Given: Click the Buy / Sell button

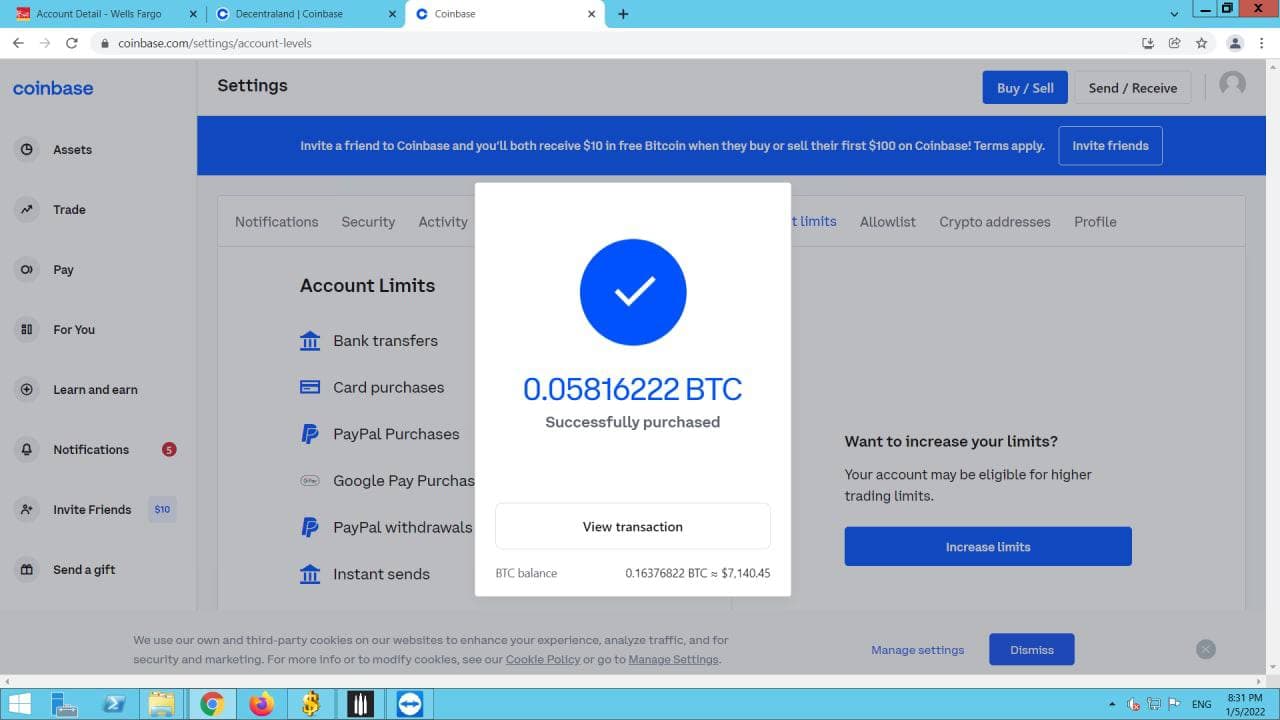Looking at the screenshot, I should coord(1025,88).
